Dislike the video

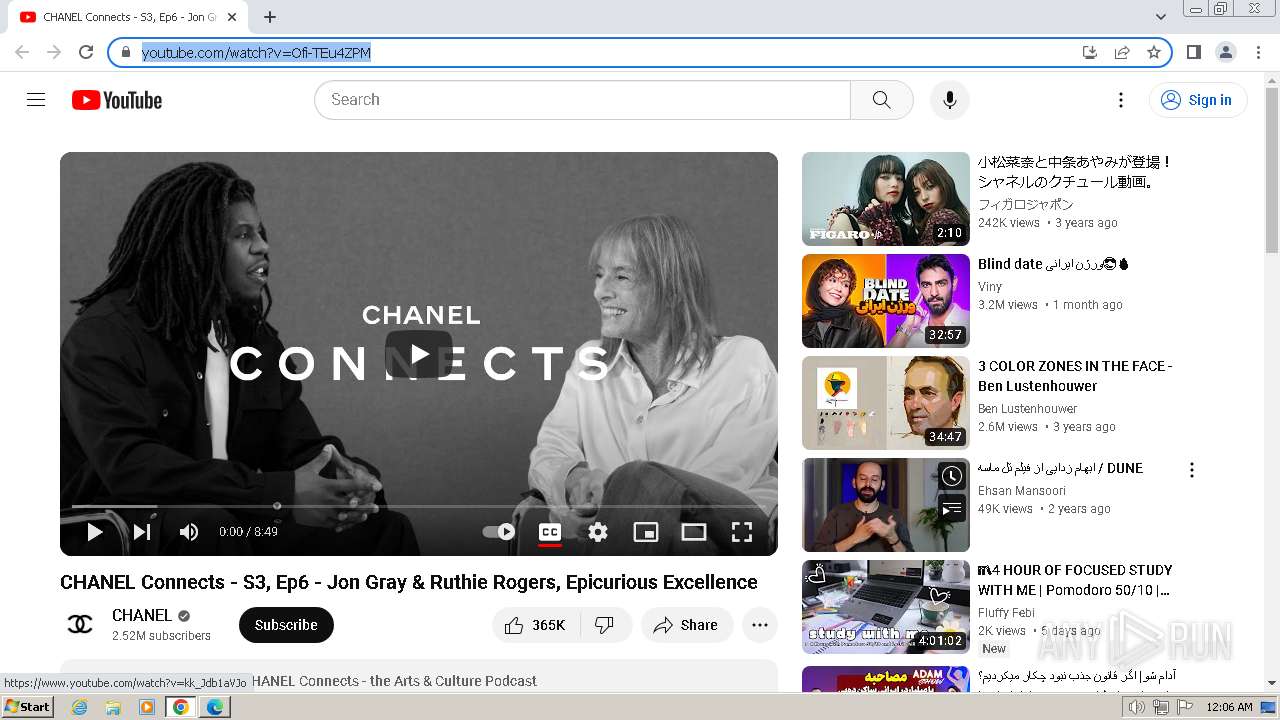[605, 625]
